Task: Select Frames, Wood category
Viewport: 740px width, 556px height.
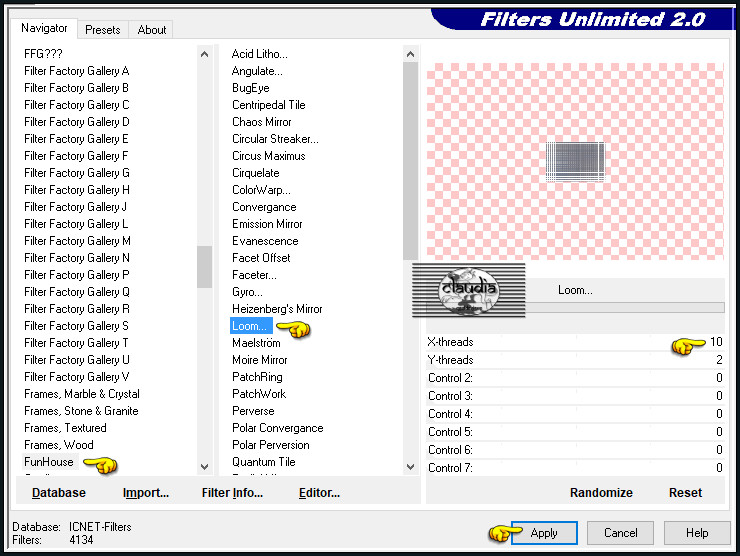Action: click(59, 445)
